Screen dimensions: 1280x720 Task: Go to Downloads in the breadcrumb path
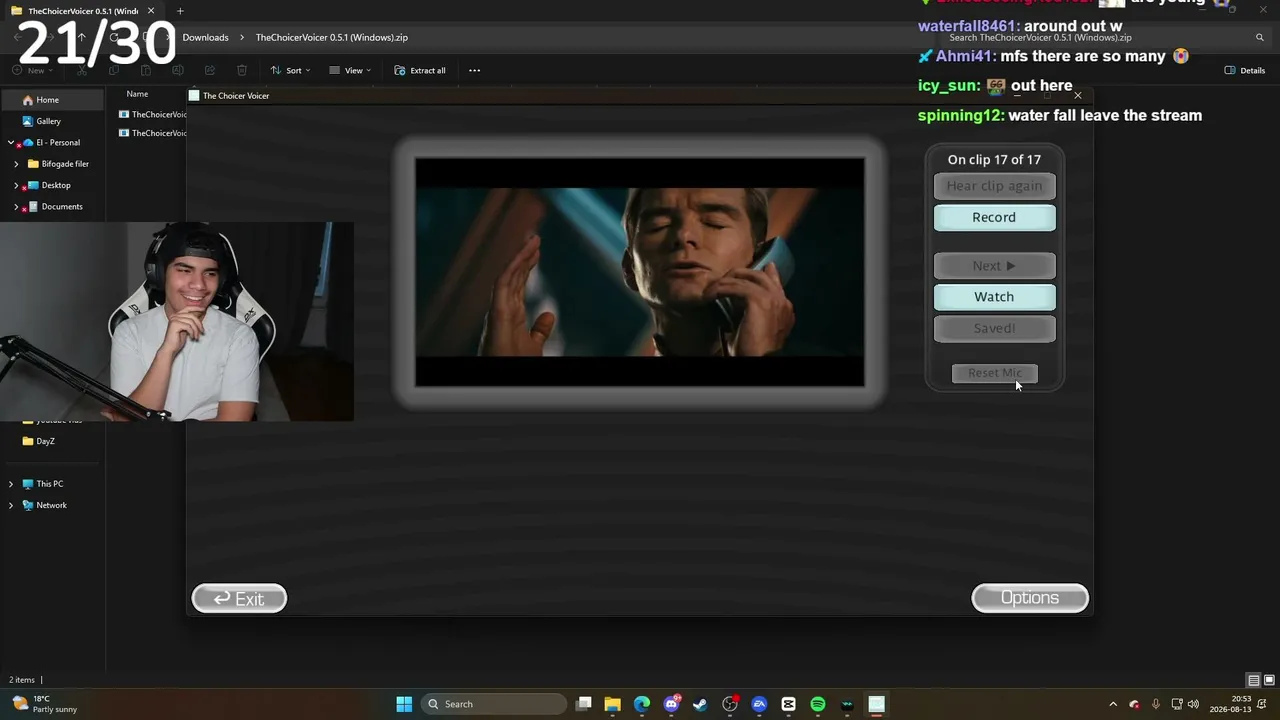coord(205,37)
